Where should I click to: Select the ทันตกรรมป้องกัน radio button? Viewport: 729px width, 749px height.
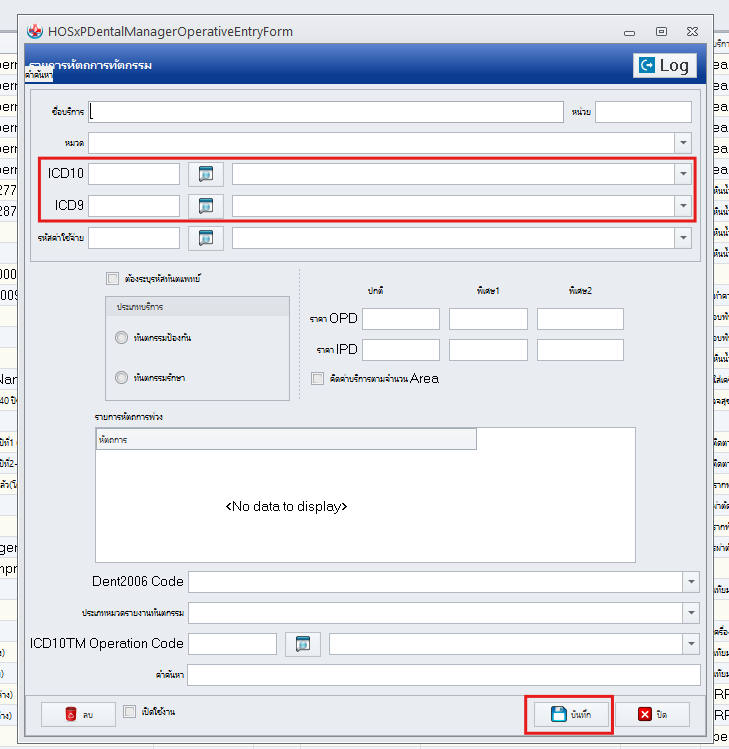coord(121,338)
